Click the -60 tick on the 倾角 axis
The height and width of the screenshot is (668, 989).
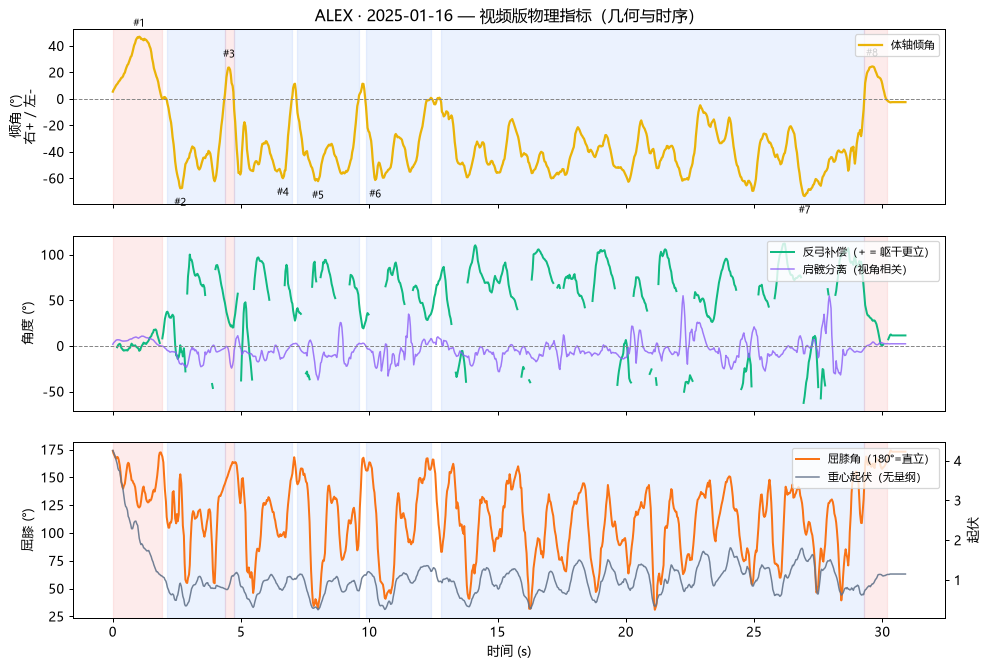[54, 179]
